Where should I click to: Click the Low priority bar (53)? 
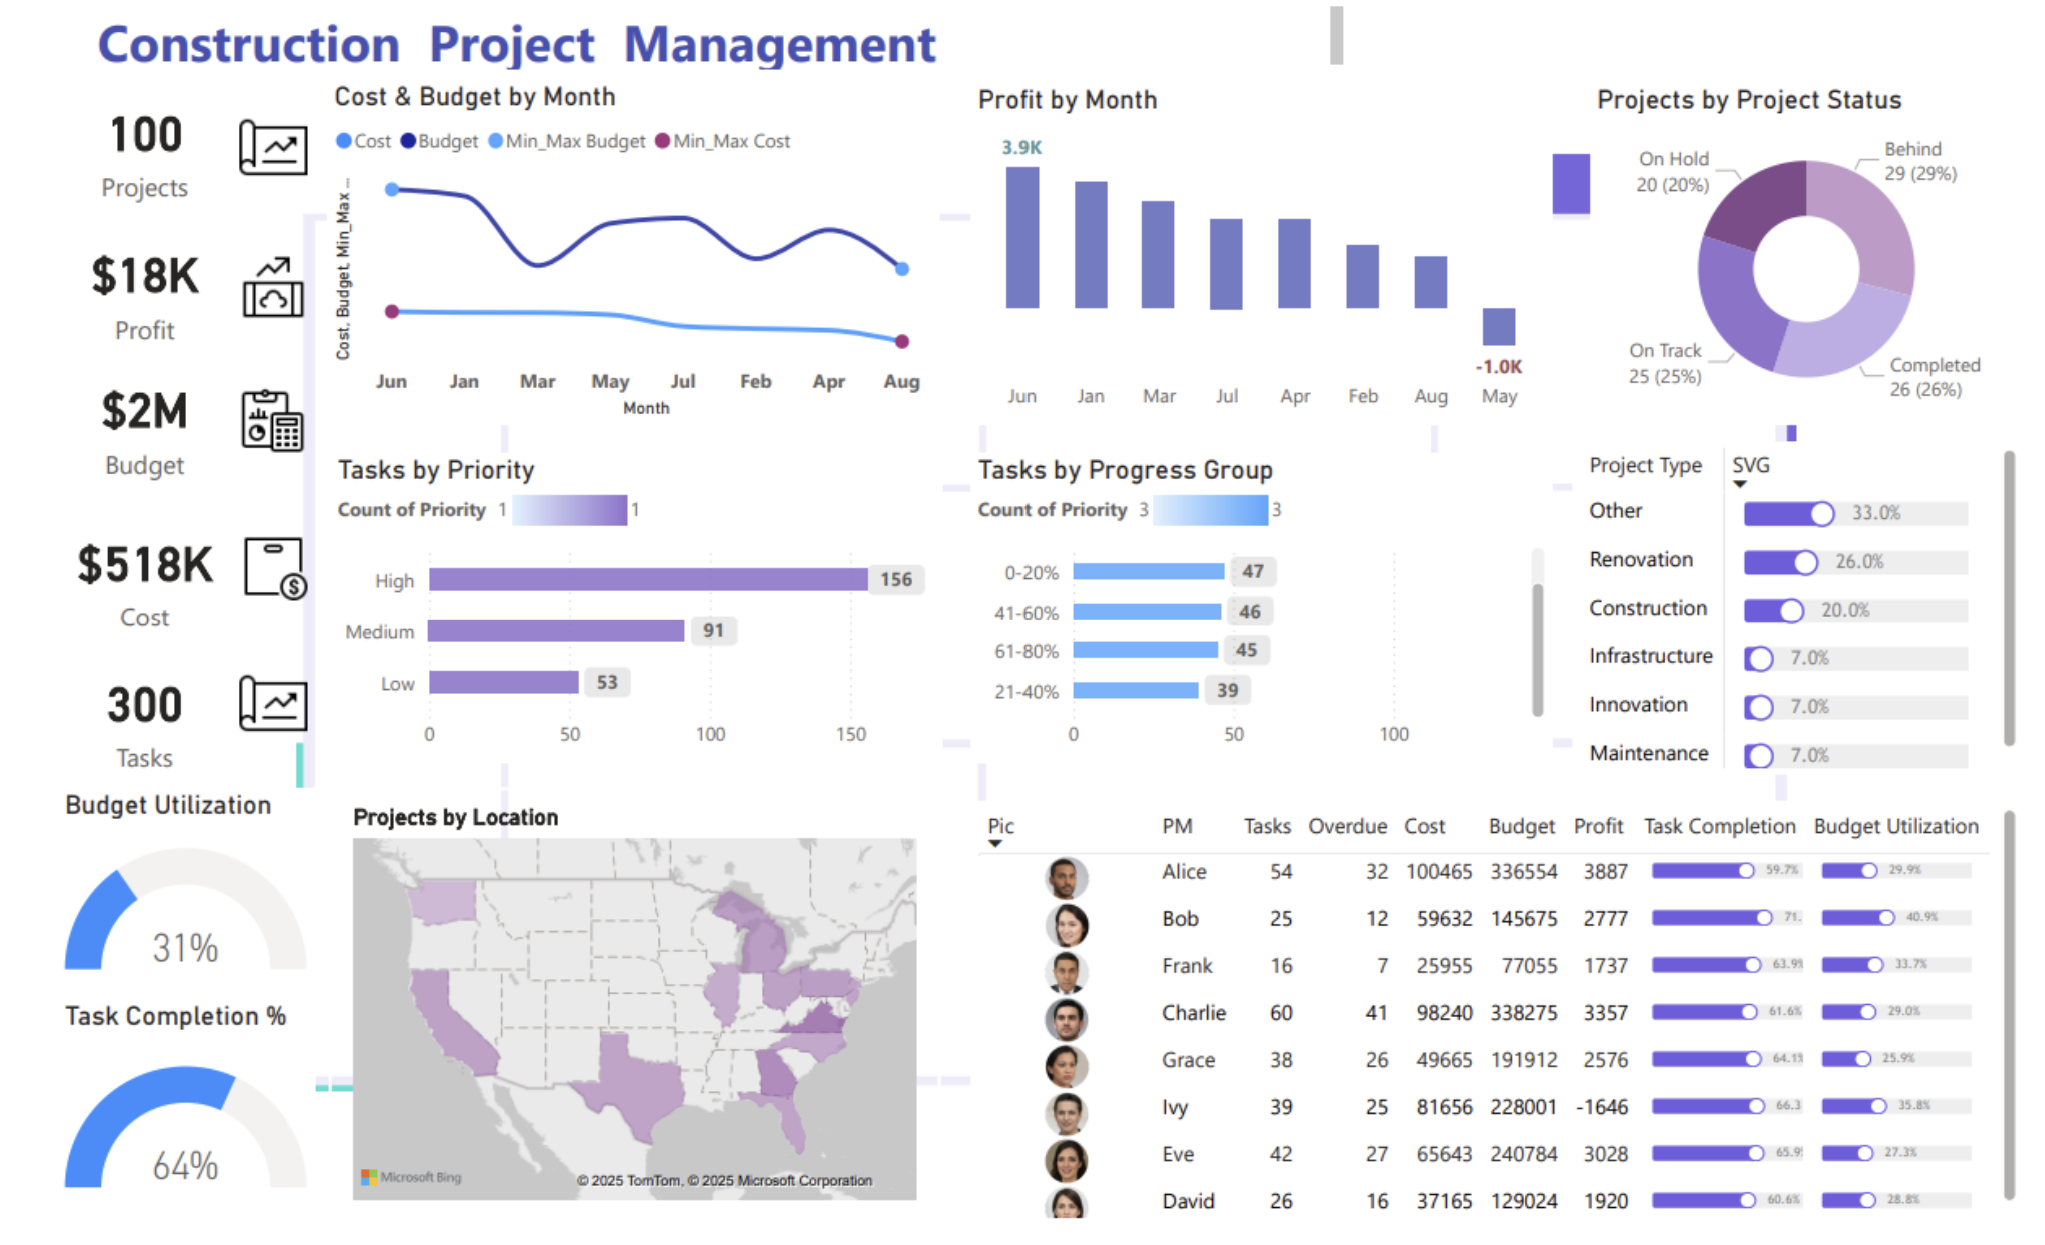[504, 682]
